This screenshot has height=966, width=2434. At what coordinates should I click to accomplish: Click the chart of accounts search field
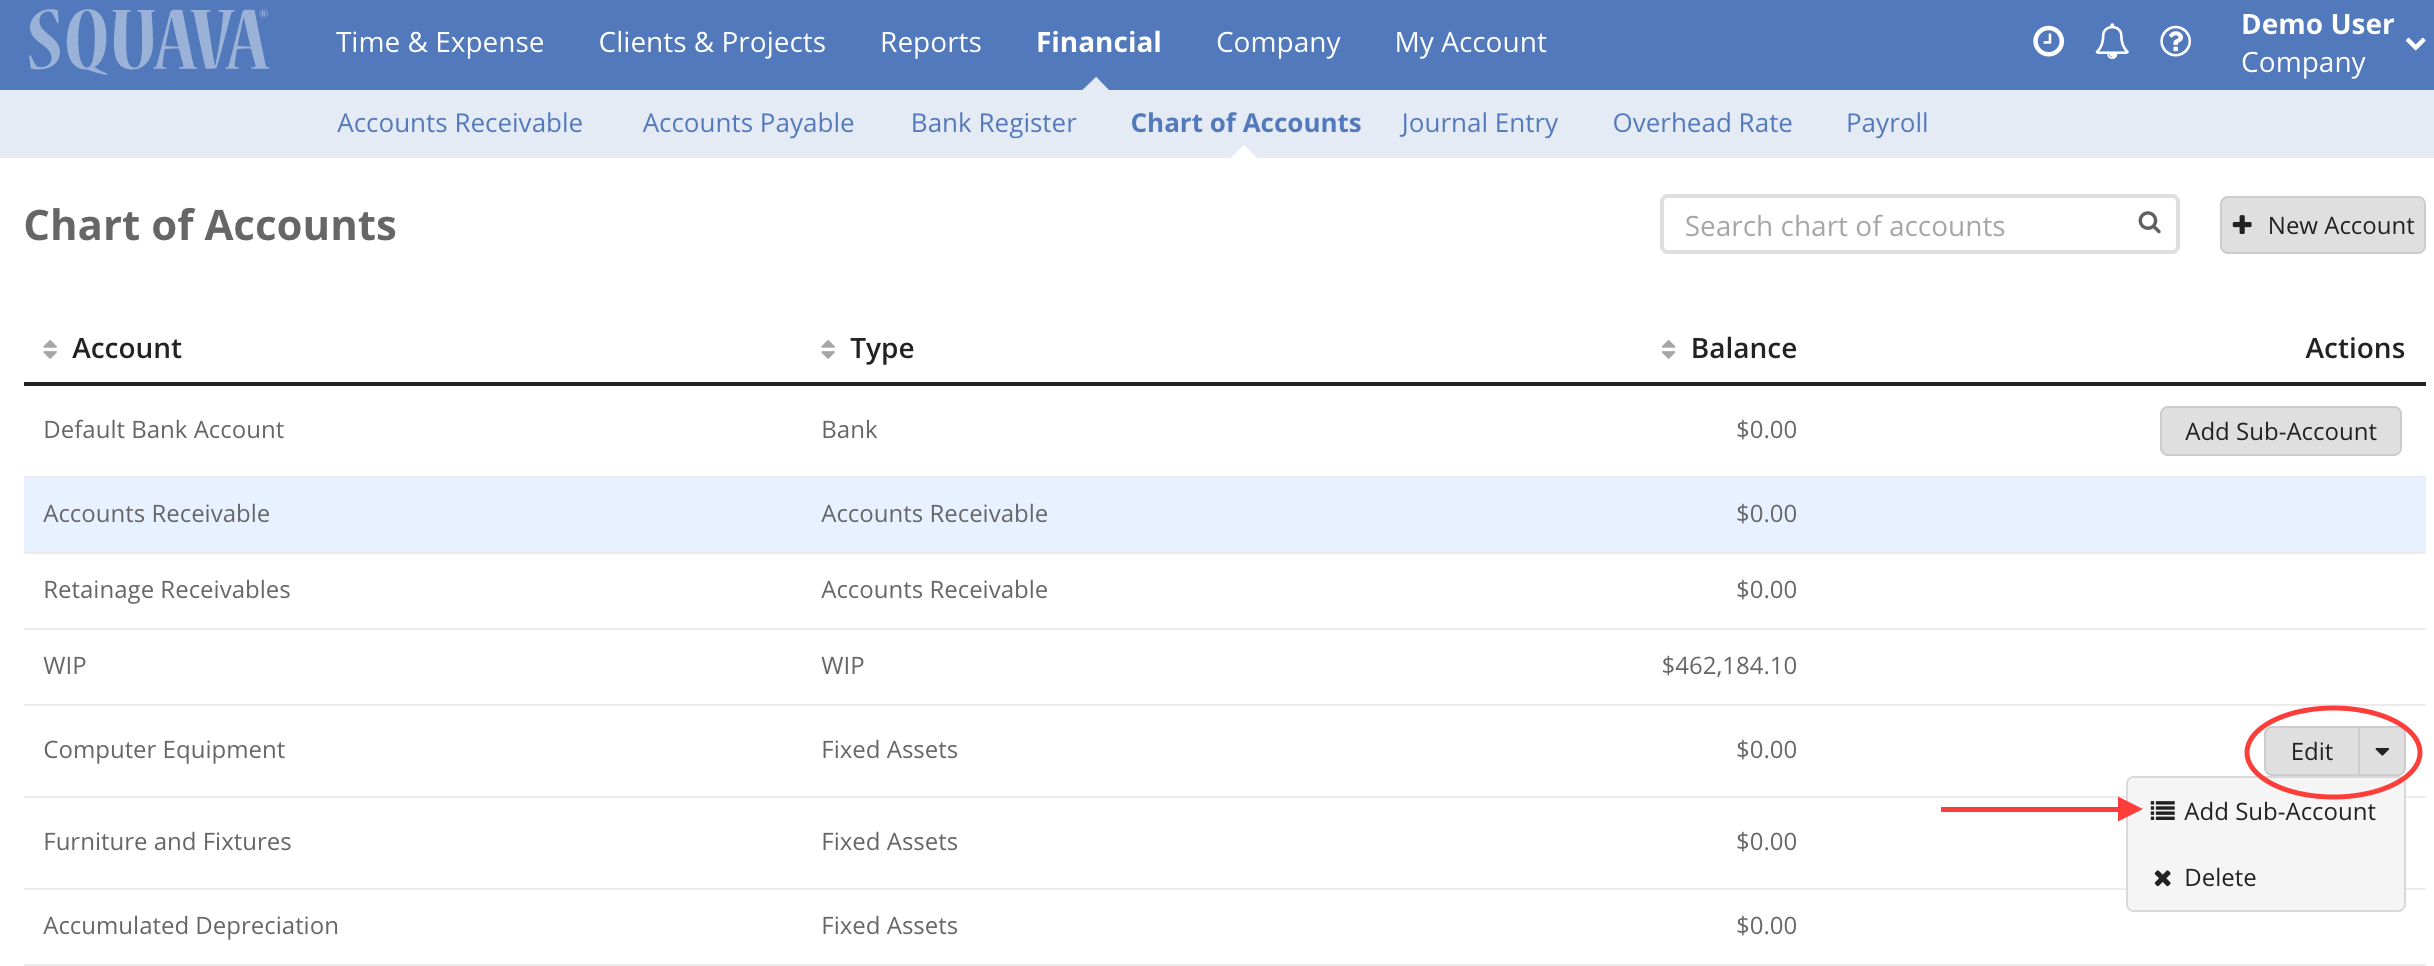click(x=1900, y=224)
